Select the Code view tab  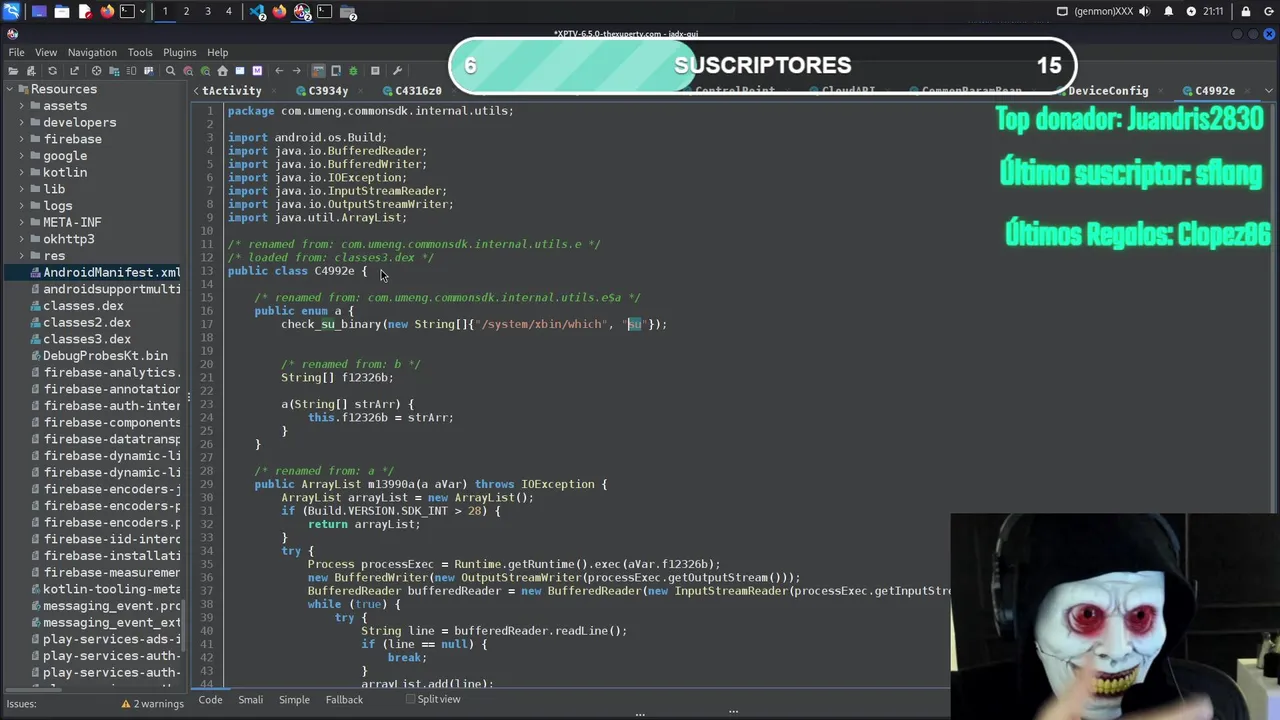tap(210, 700)
